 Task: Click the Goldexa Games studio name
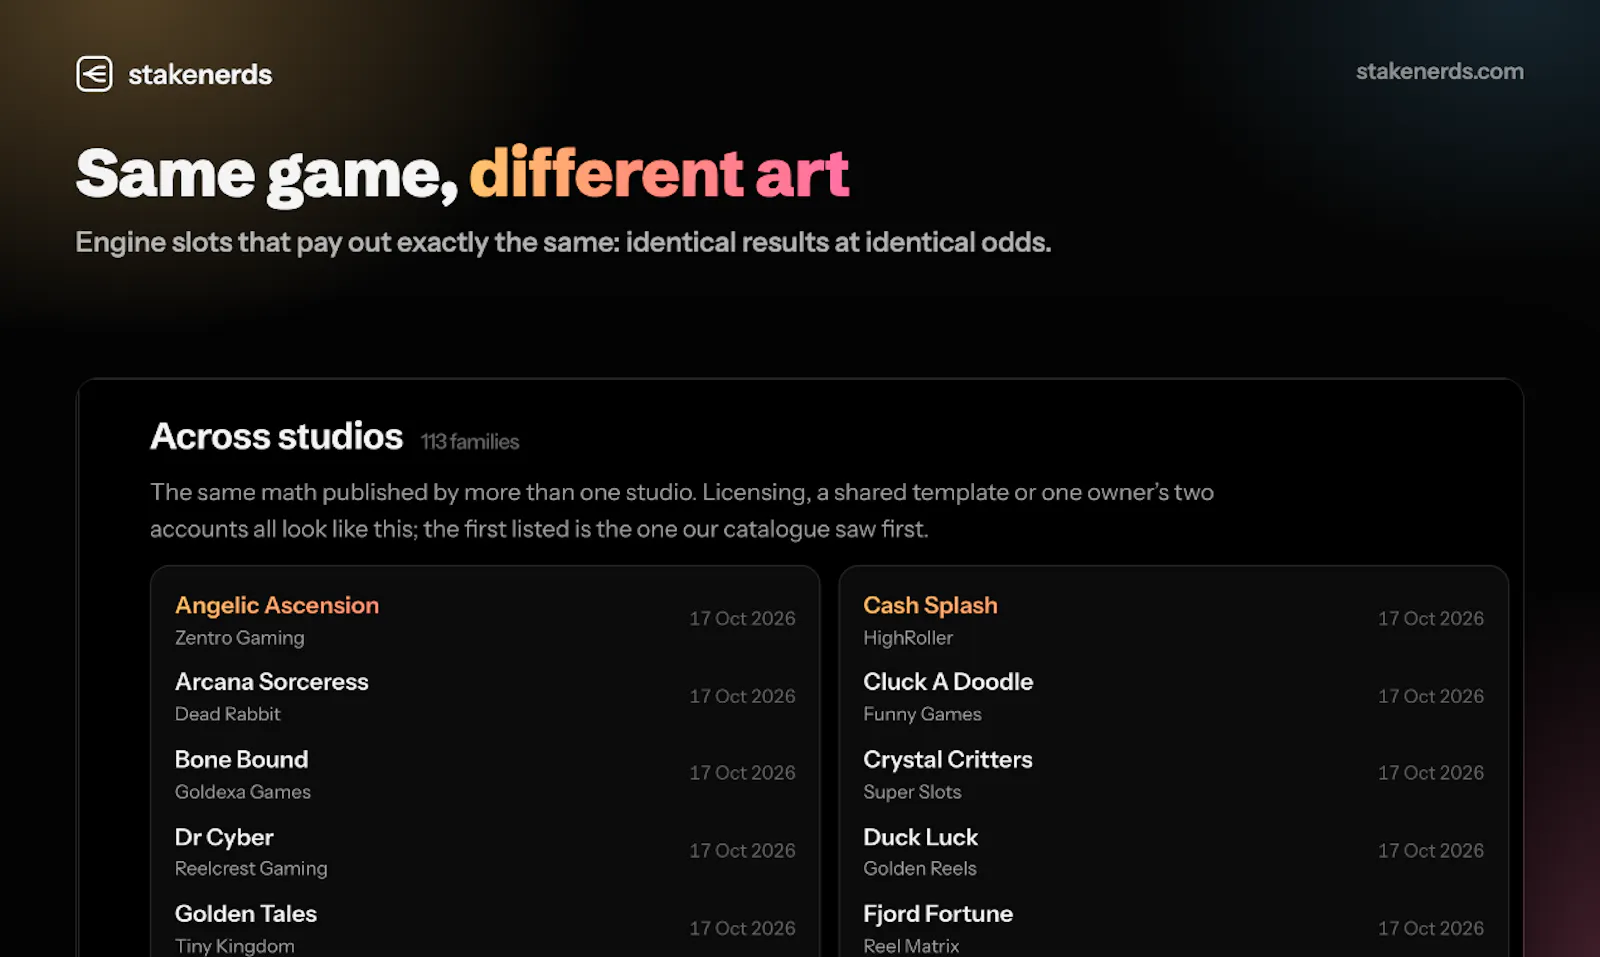(x=243, y=792)
